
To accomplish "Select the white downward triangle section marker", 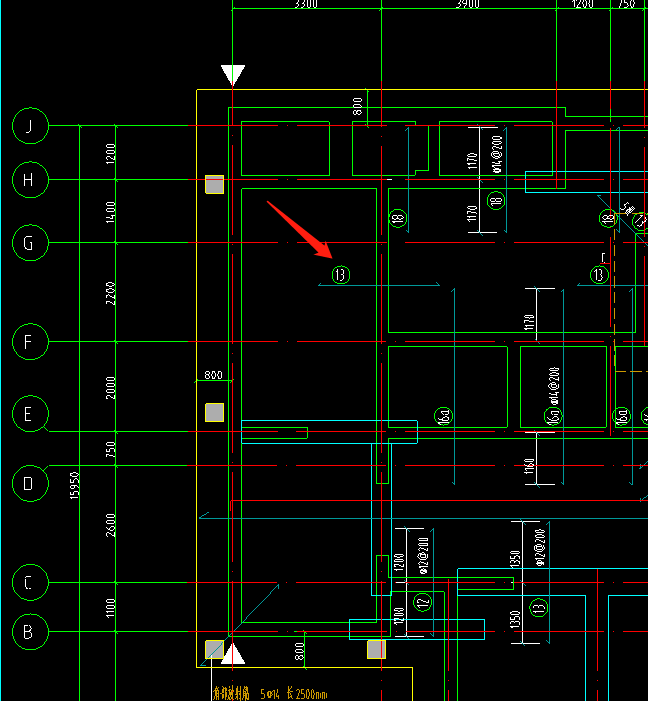I will (x=233, y=75).
